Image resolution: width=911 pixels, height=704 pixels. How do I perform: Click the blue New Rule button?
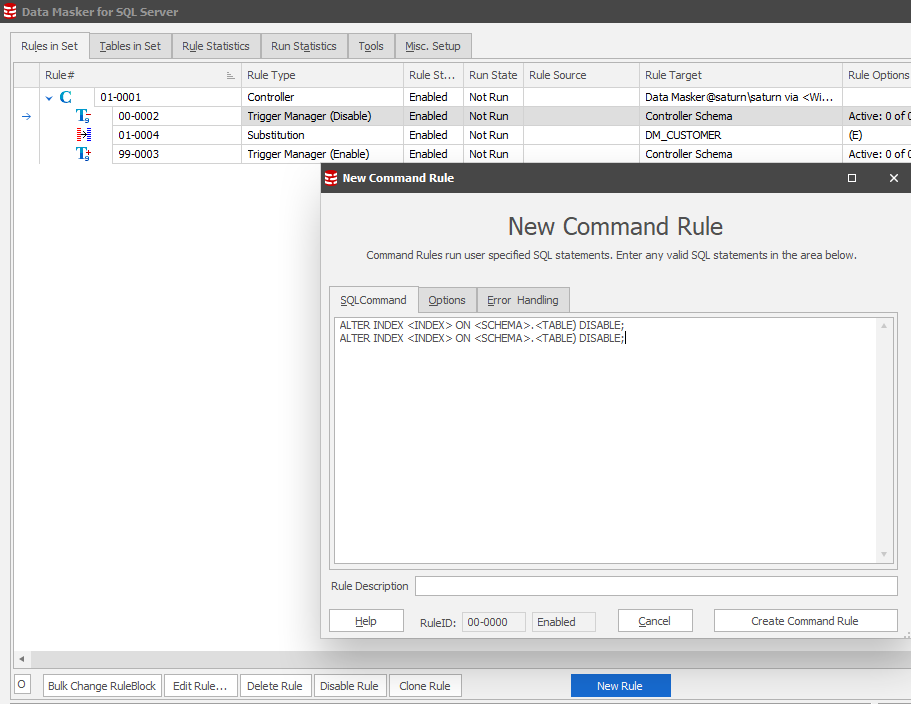620,686
